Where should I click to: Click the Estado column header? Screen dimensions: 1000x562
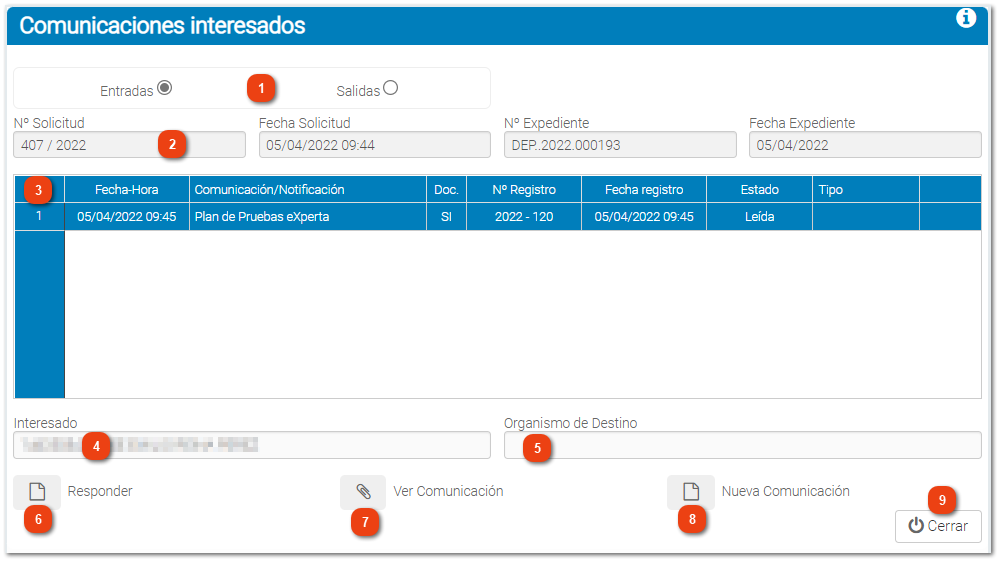coord(760,189)
